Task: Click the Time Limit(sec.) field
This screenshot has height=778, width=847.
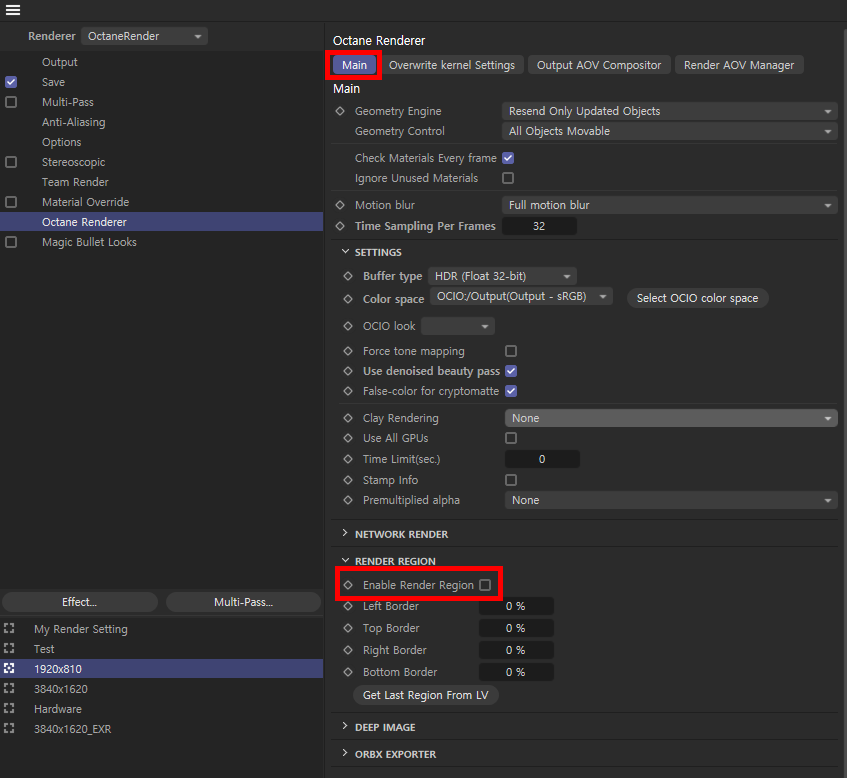Action: 542,459
